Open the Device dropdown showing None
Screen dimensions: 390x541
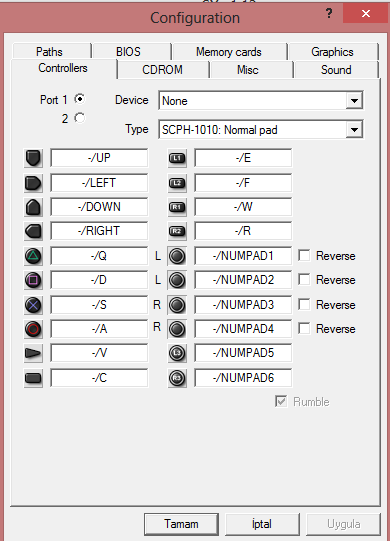coord(261,101)
